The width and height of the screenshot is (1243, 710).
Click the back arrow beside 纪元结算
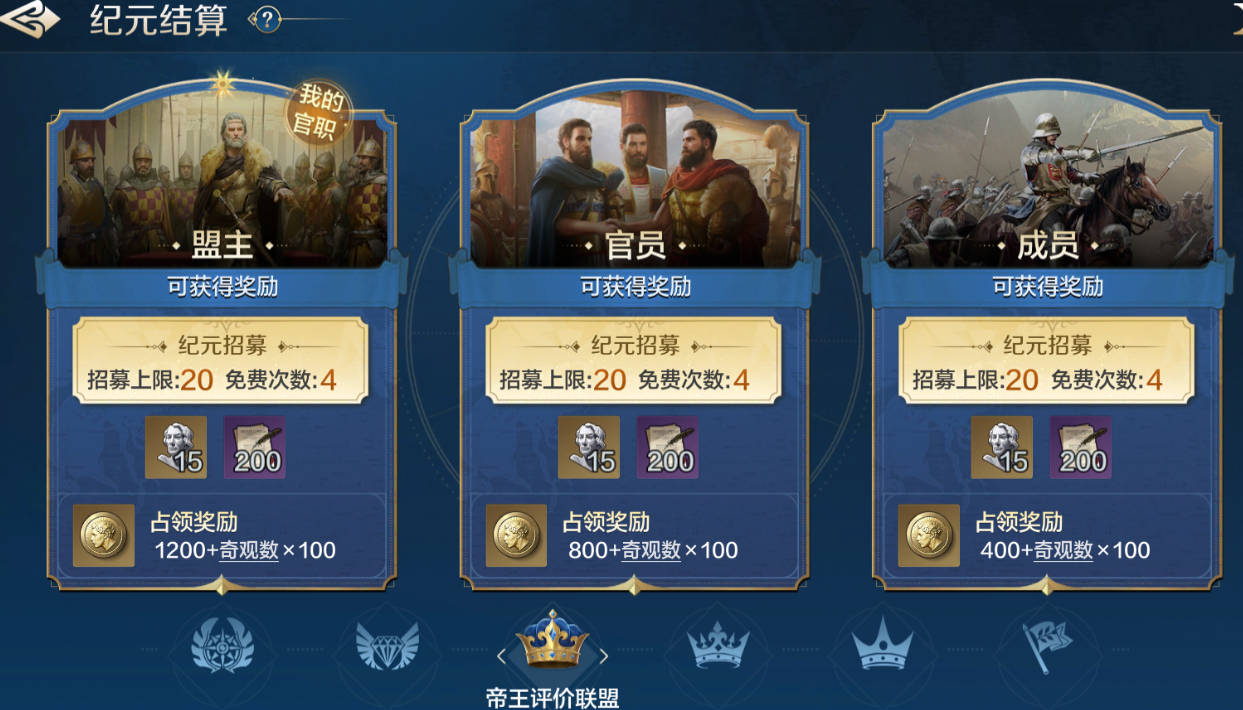30,18
